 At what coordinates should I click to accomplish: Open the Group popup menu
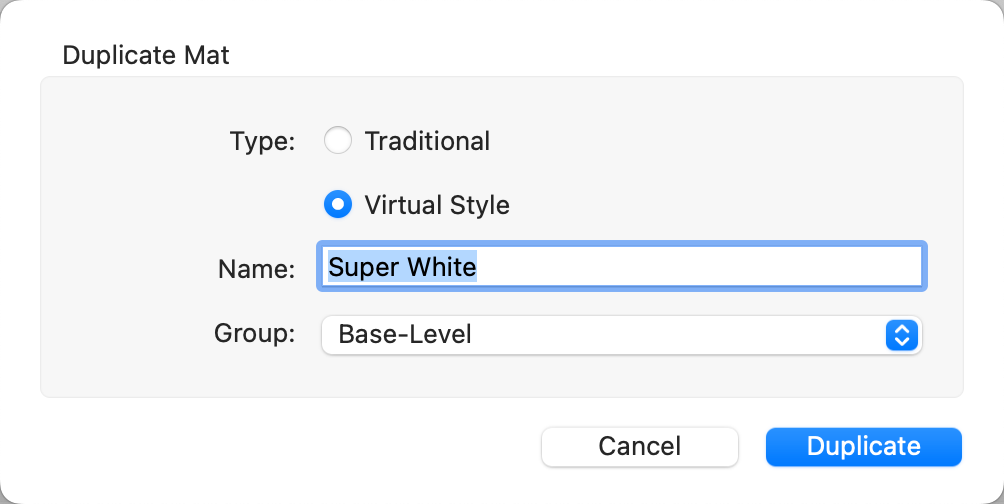coord(620,335)
